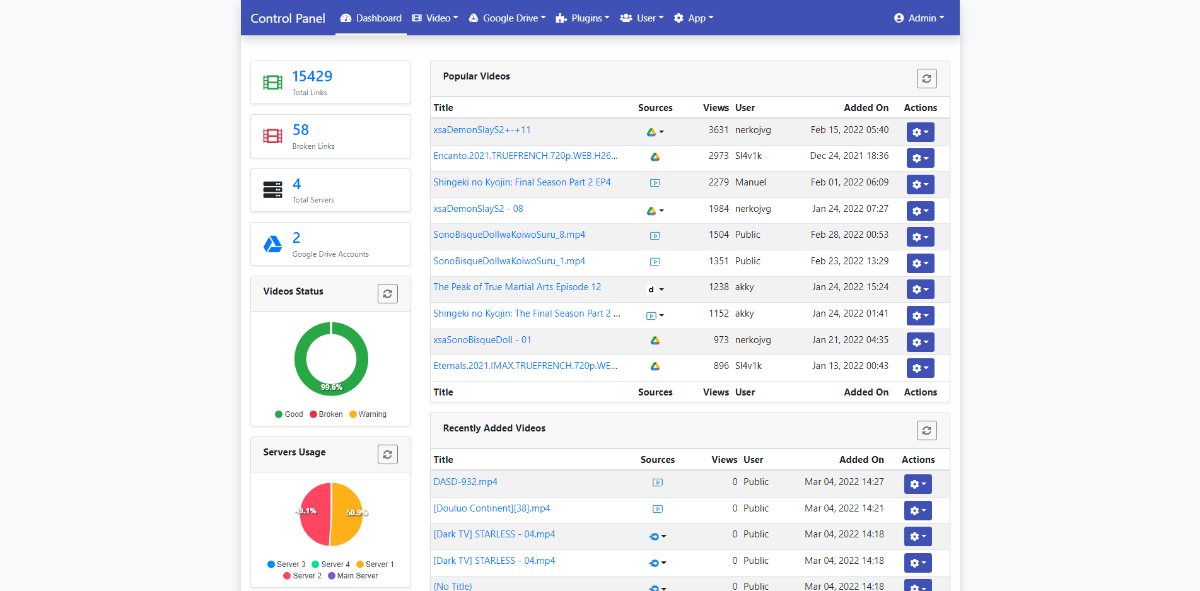Toggle Server 2 legend in Servers Usage
This screenshot has width=1200, height=591.
point(301,576)
